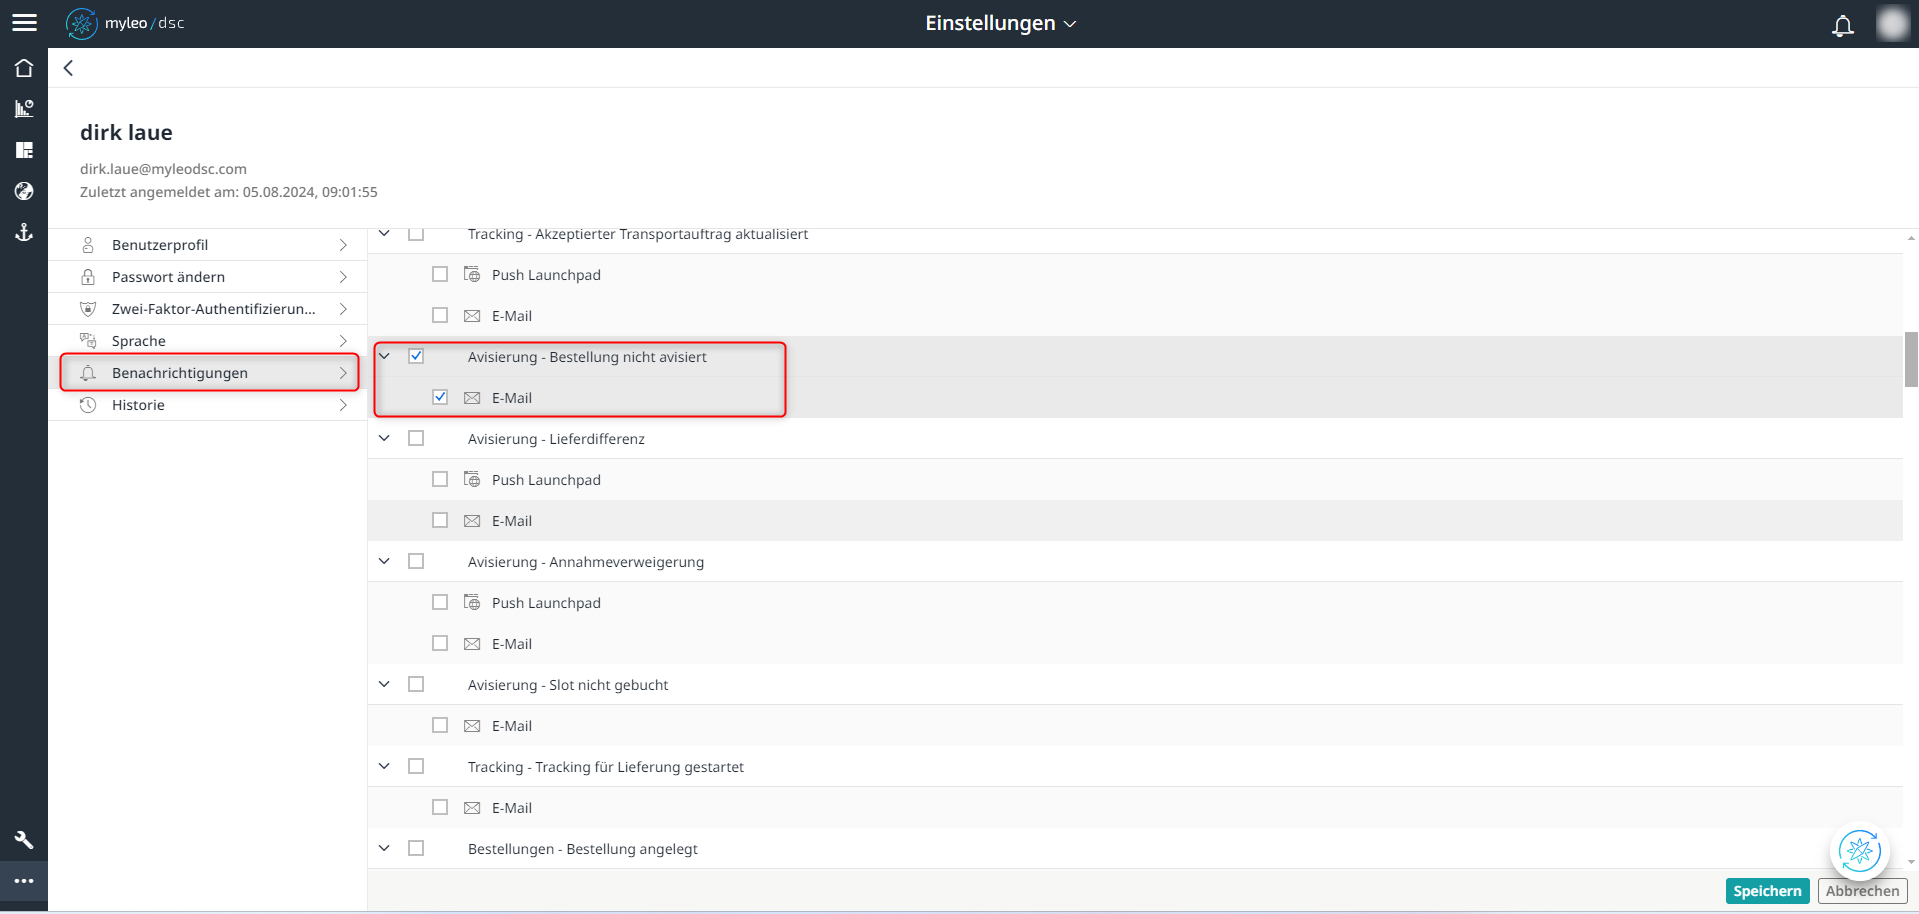Open the hamburger main menu
Screen dimensions: 1919x914
24,23
